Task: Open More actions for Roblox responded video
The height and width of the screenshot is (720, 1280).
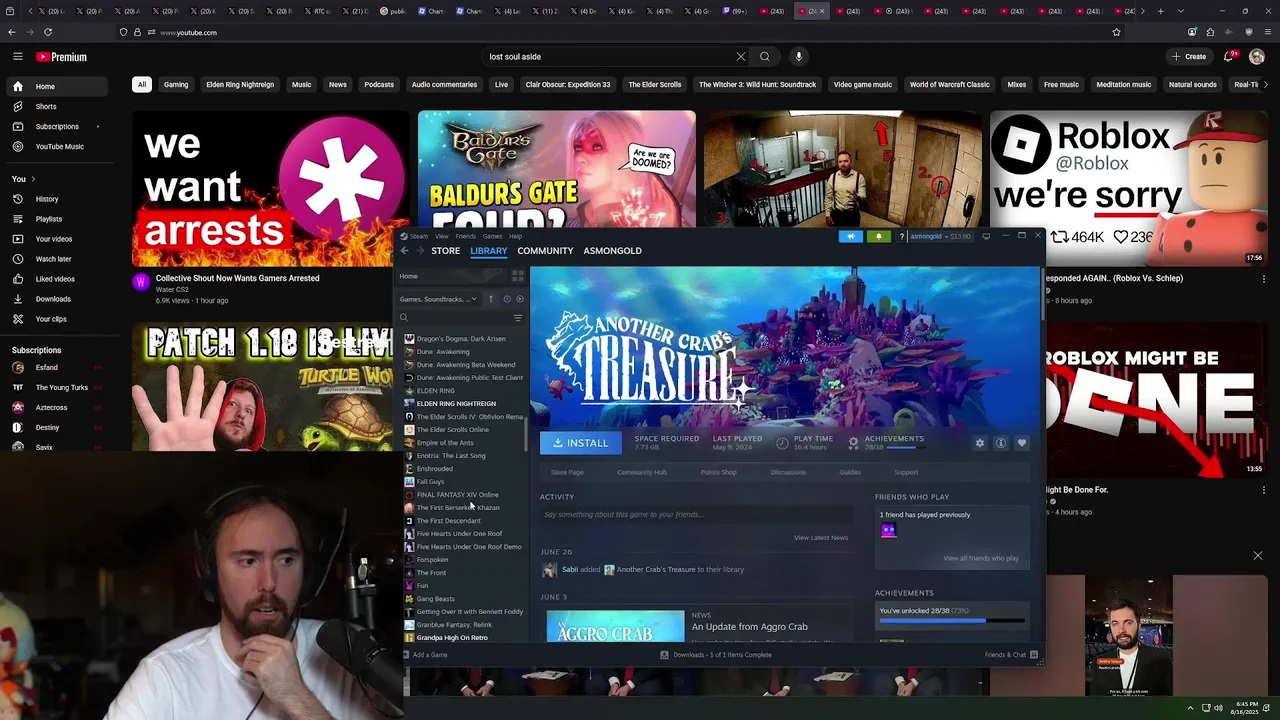Action: pos(1264,280)
